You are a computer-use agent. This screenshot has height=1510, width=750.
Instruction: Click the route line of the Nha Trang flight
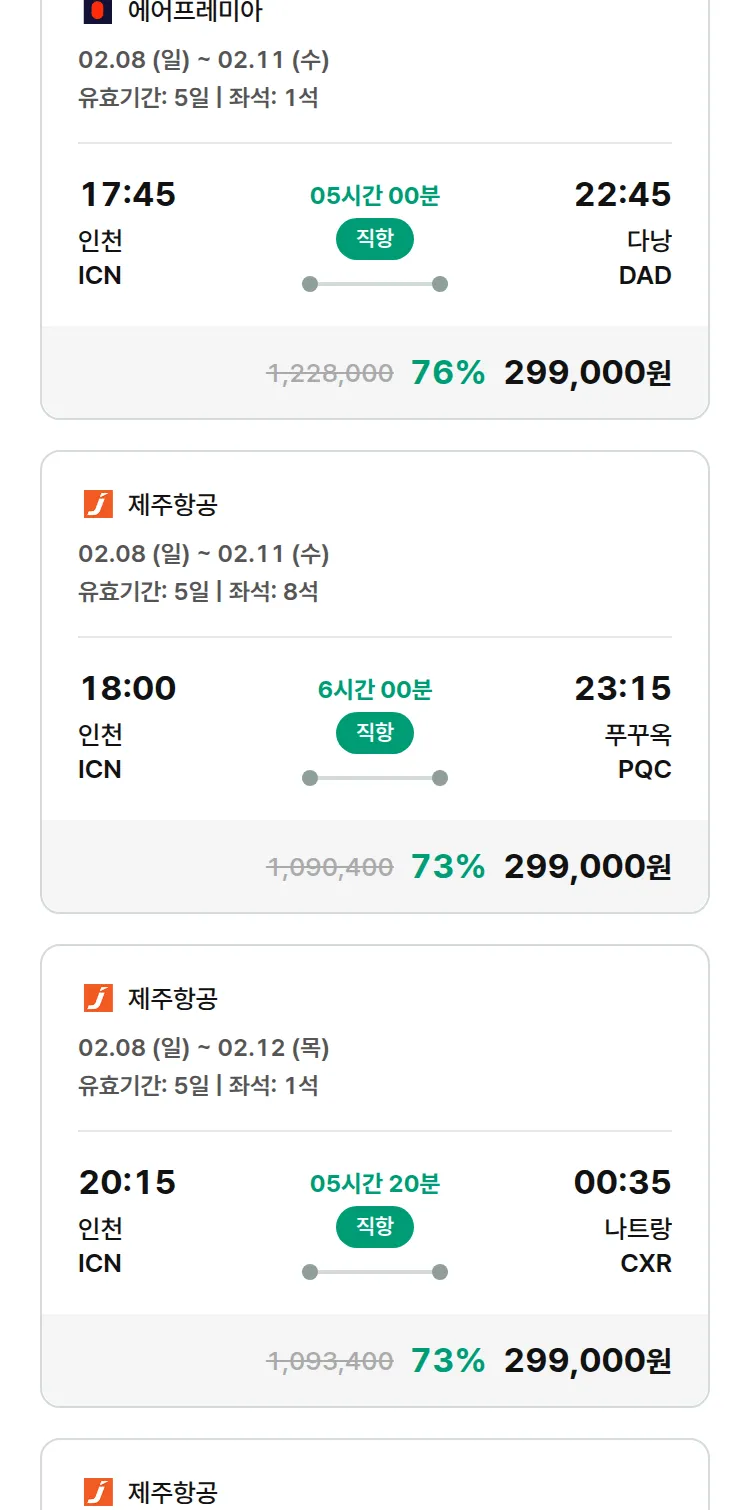(374, 1272)
